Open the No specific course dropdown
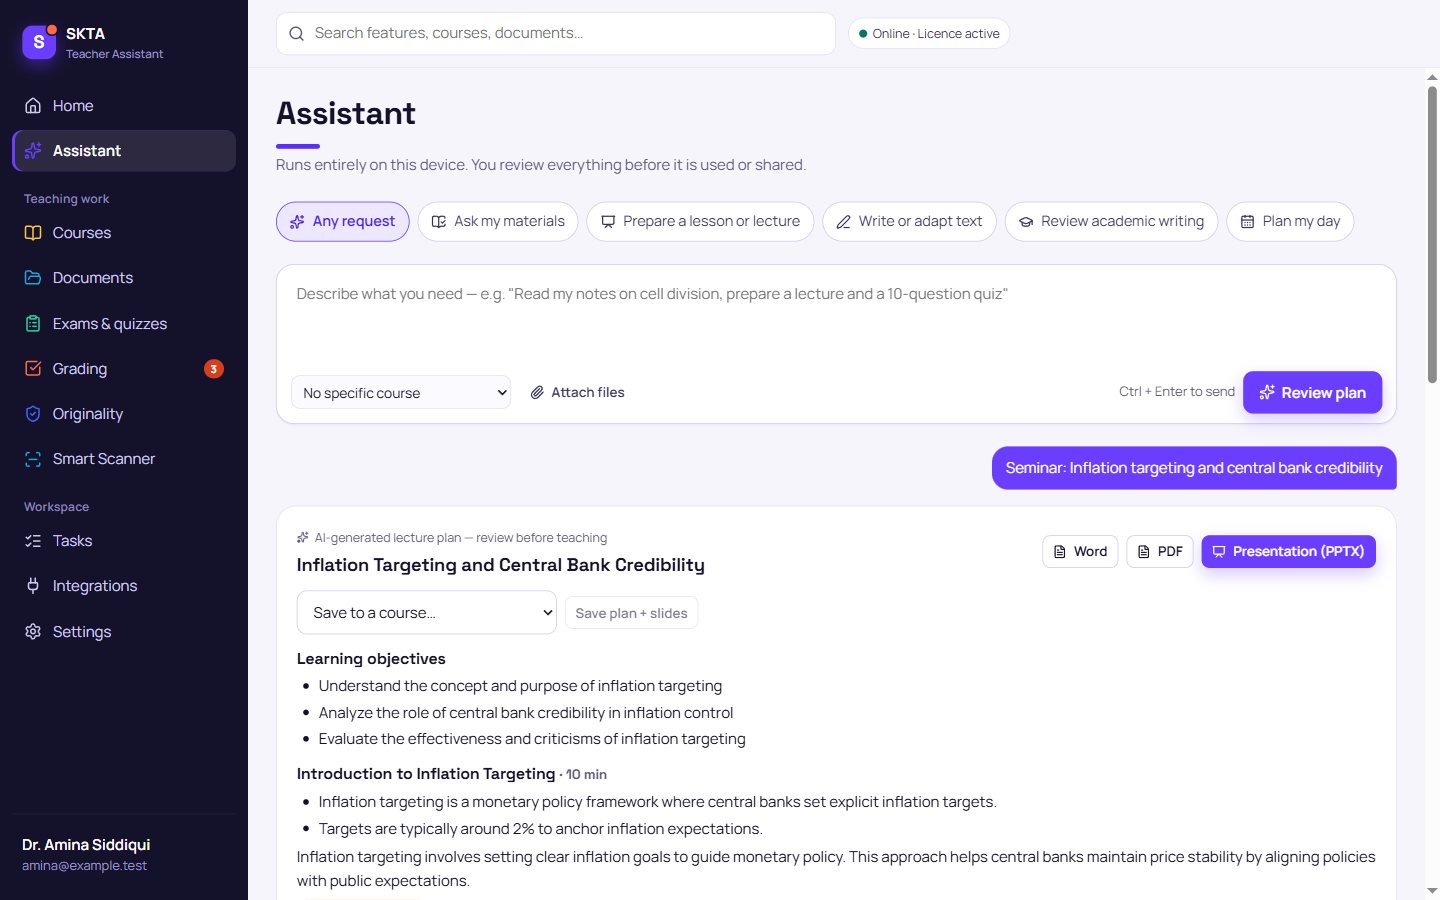This screenshot has width=1440, height=900. 401,393
